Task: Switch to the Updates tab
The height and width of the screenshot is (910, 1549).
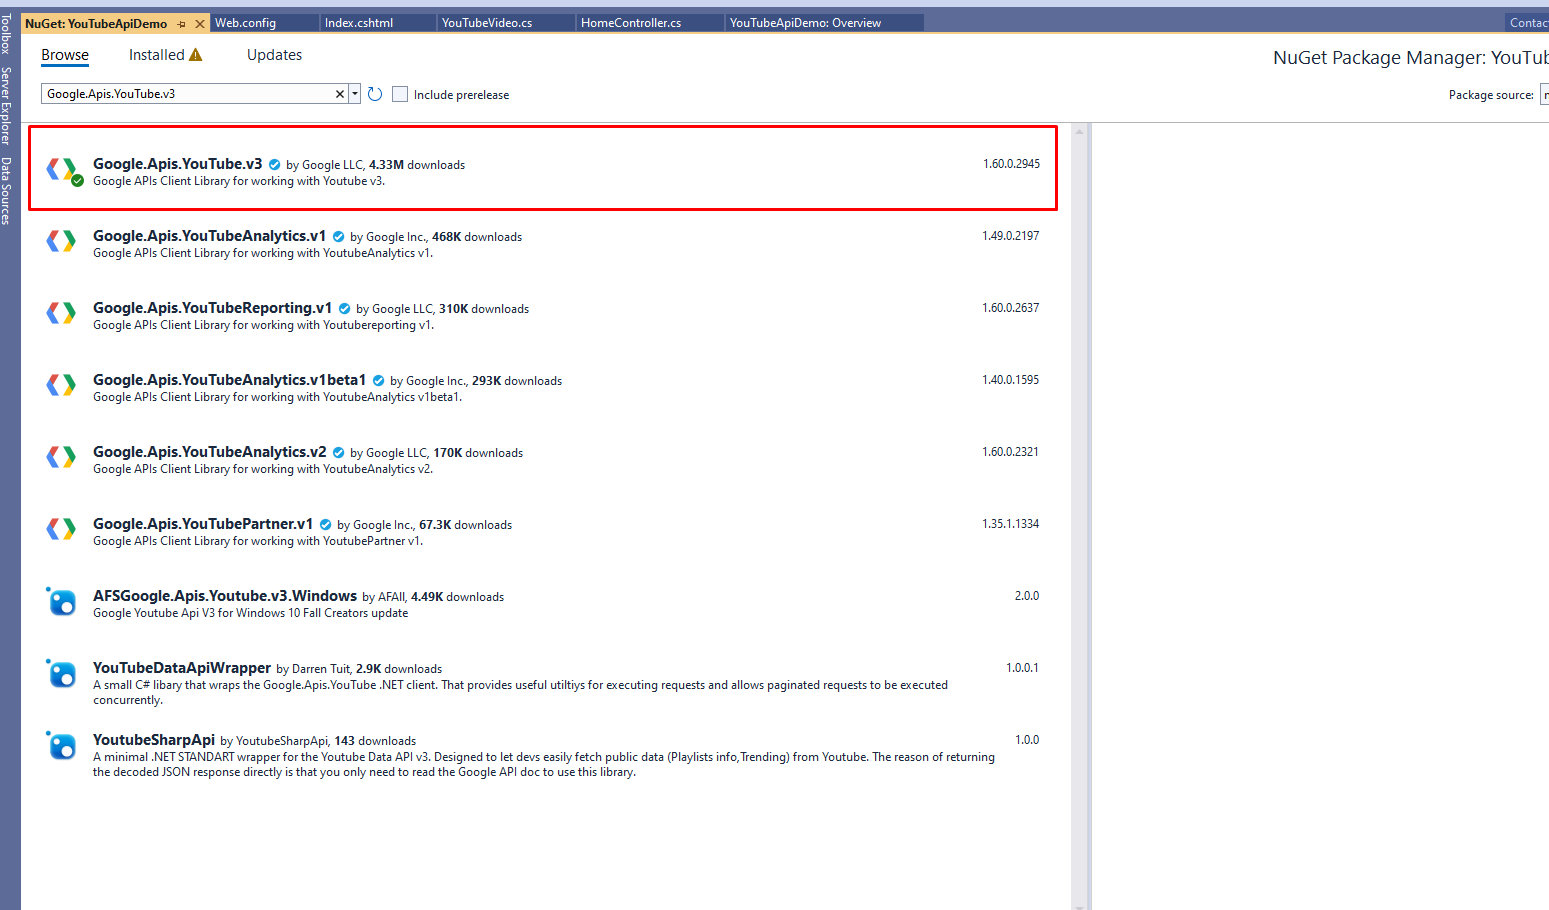Action: pos(274,55)
